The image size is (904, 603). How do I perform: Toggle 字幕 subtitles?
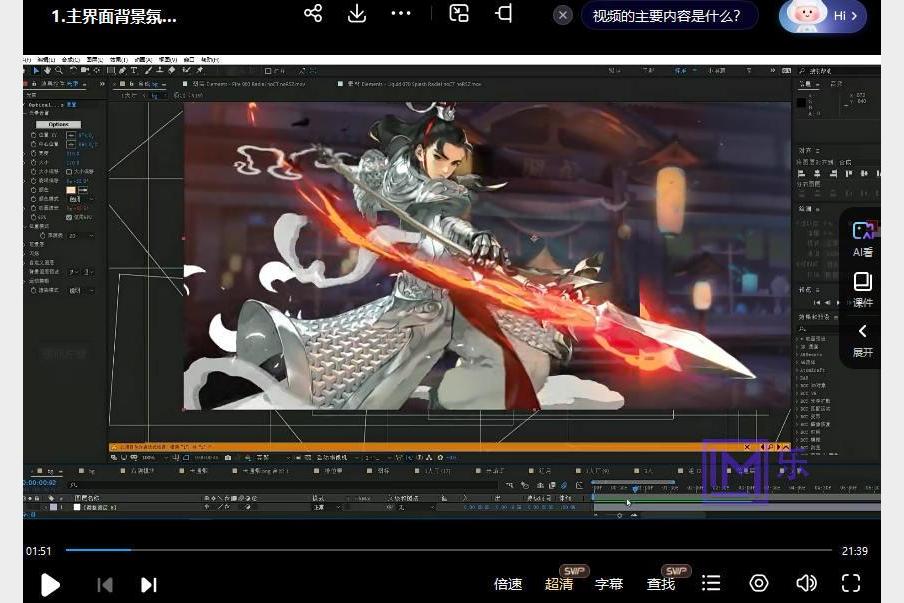609,584
